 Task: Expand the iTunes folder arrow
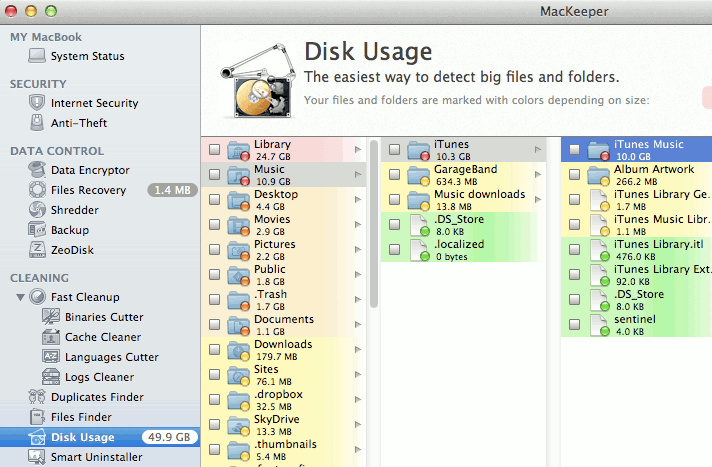[x=538, y=149]
